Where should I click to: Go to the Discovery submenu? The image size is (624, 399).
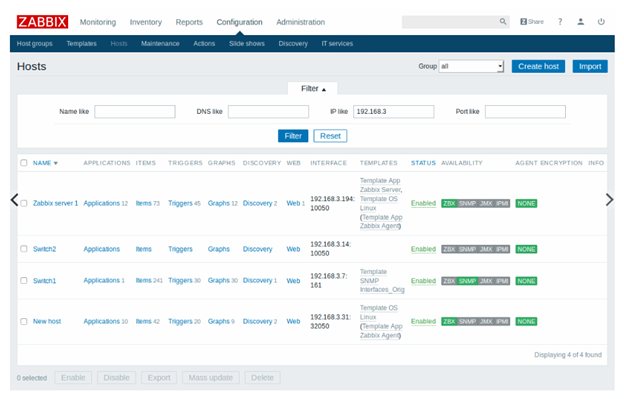(293, 44)
